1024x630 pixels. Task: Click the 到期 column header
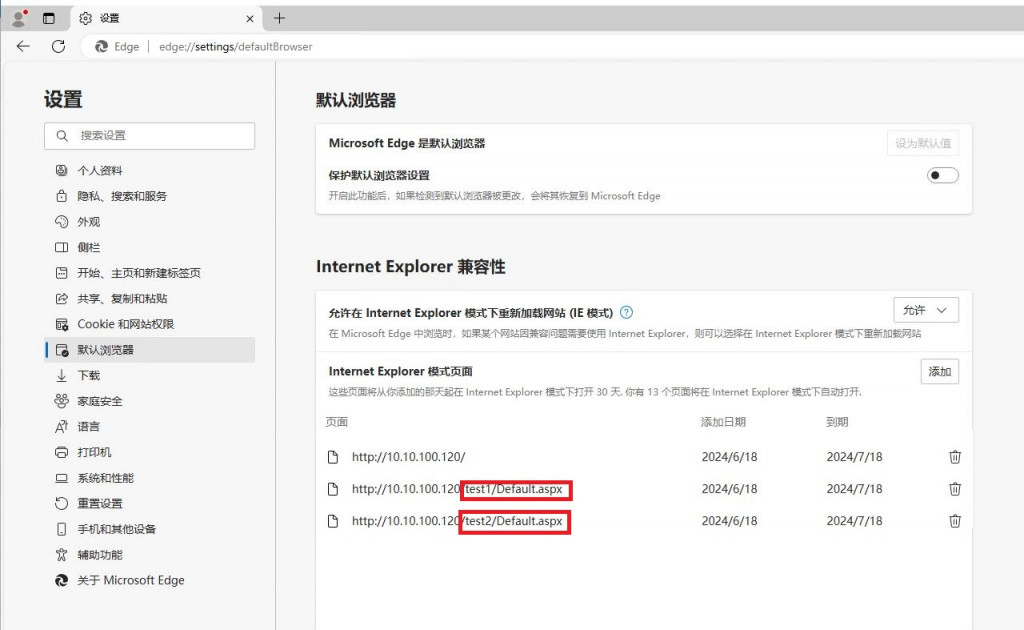click(x=837, y=422)
